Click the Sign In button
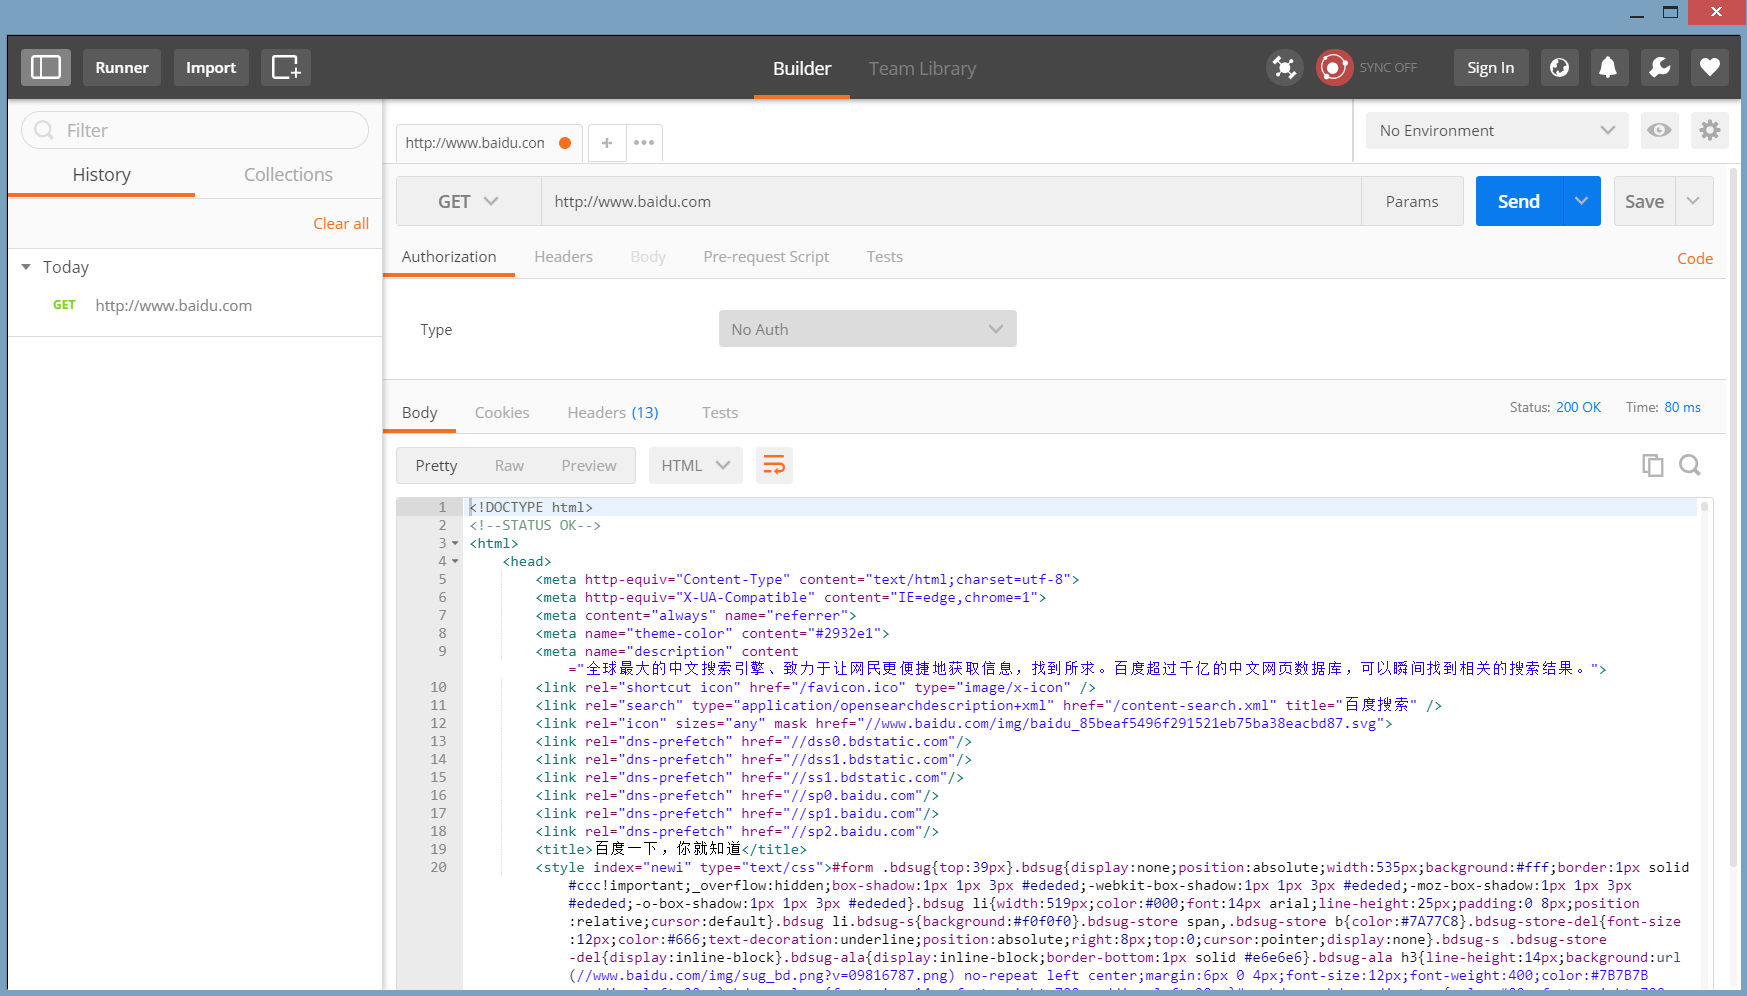 tap(1491, 67)
